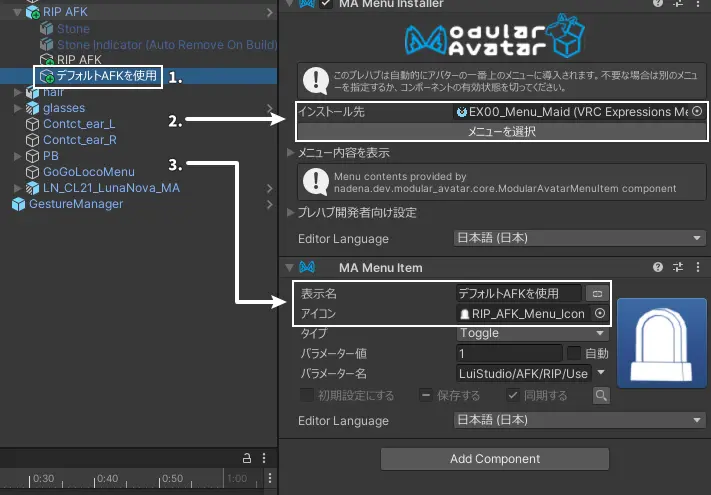711x495 pixels.
Task: Open LN_CL21_LunaNova_MA prefab chevron
Action: [x=270, y=188]
